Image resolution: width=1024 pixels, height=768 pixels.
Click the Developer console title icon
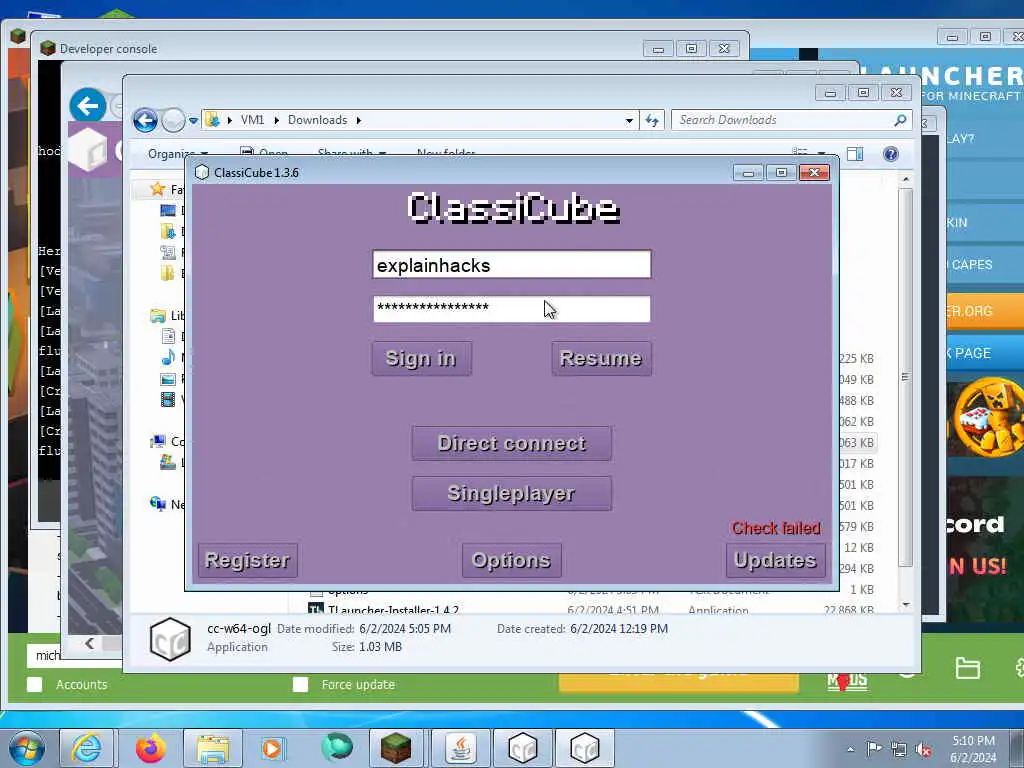click(47, 48)
